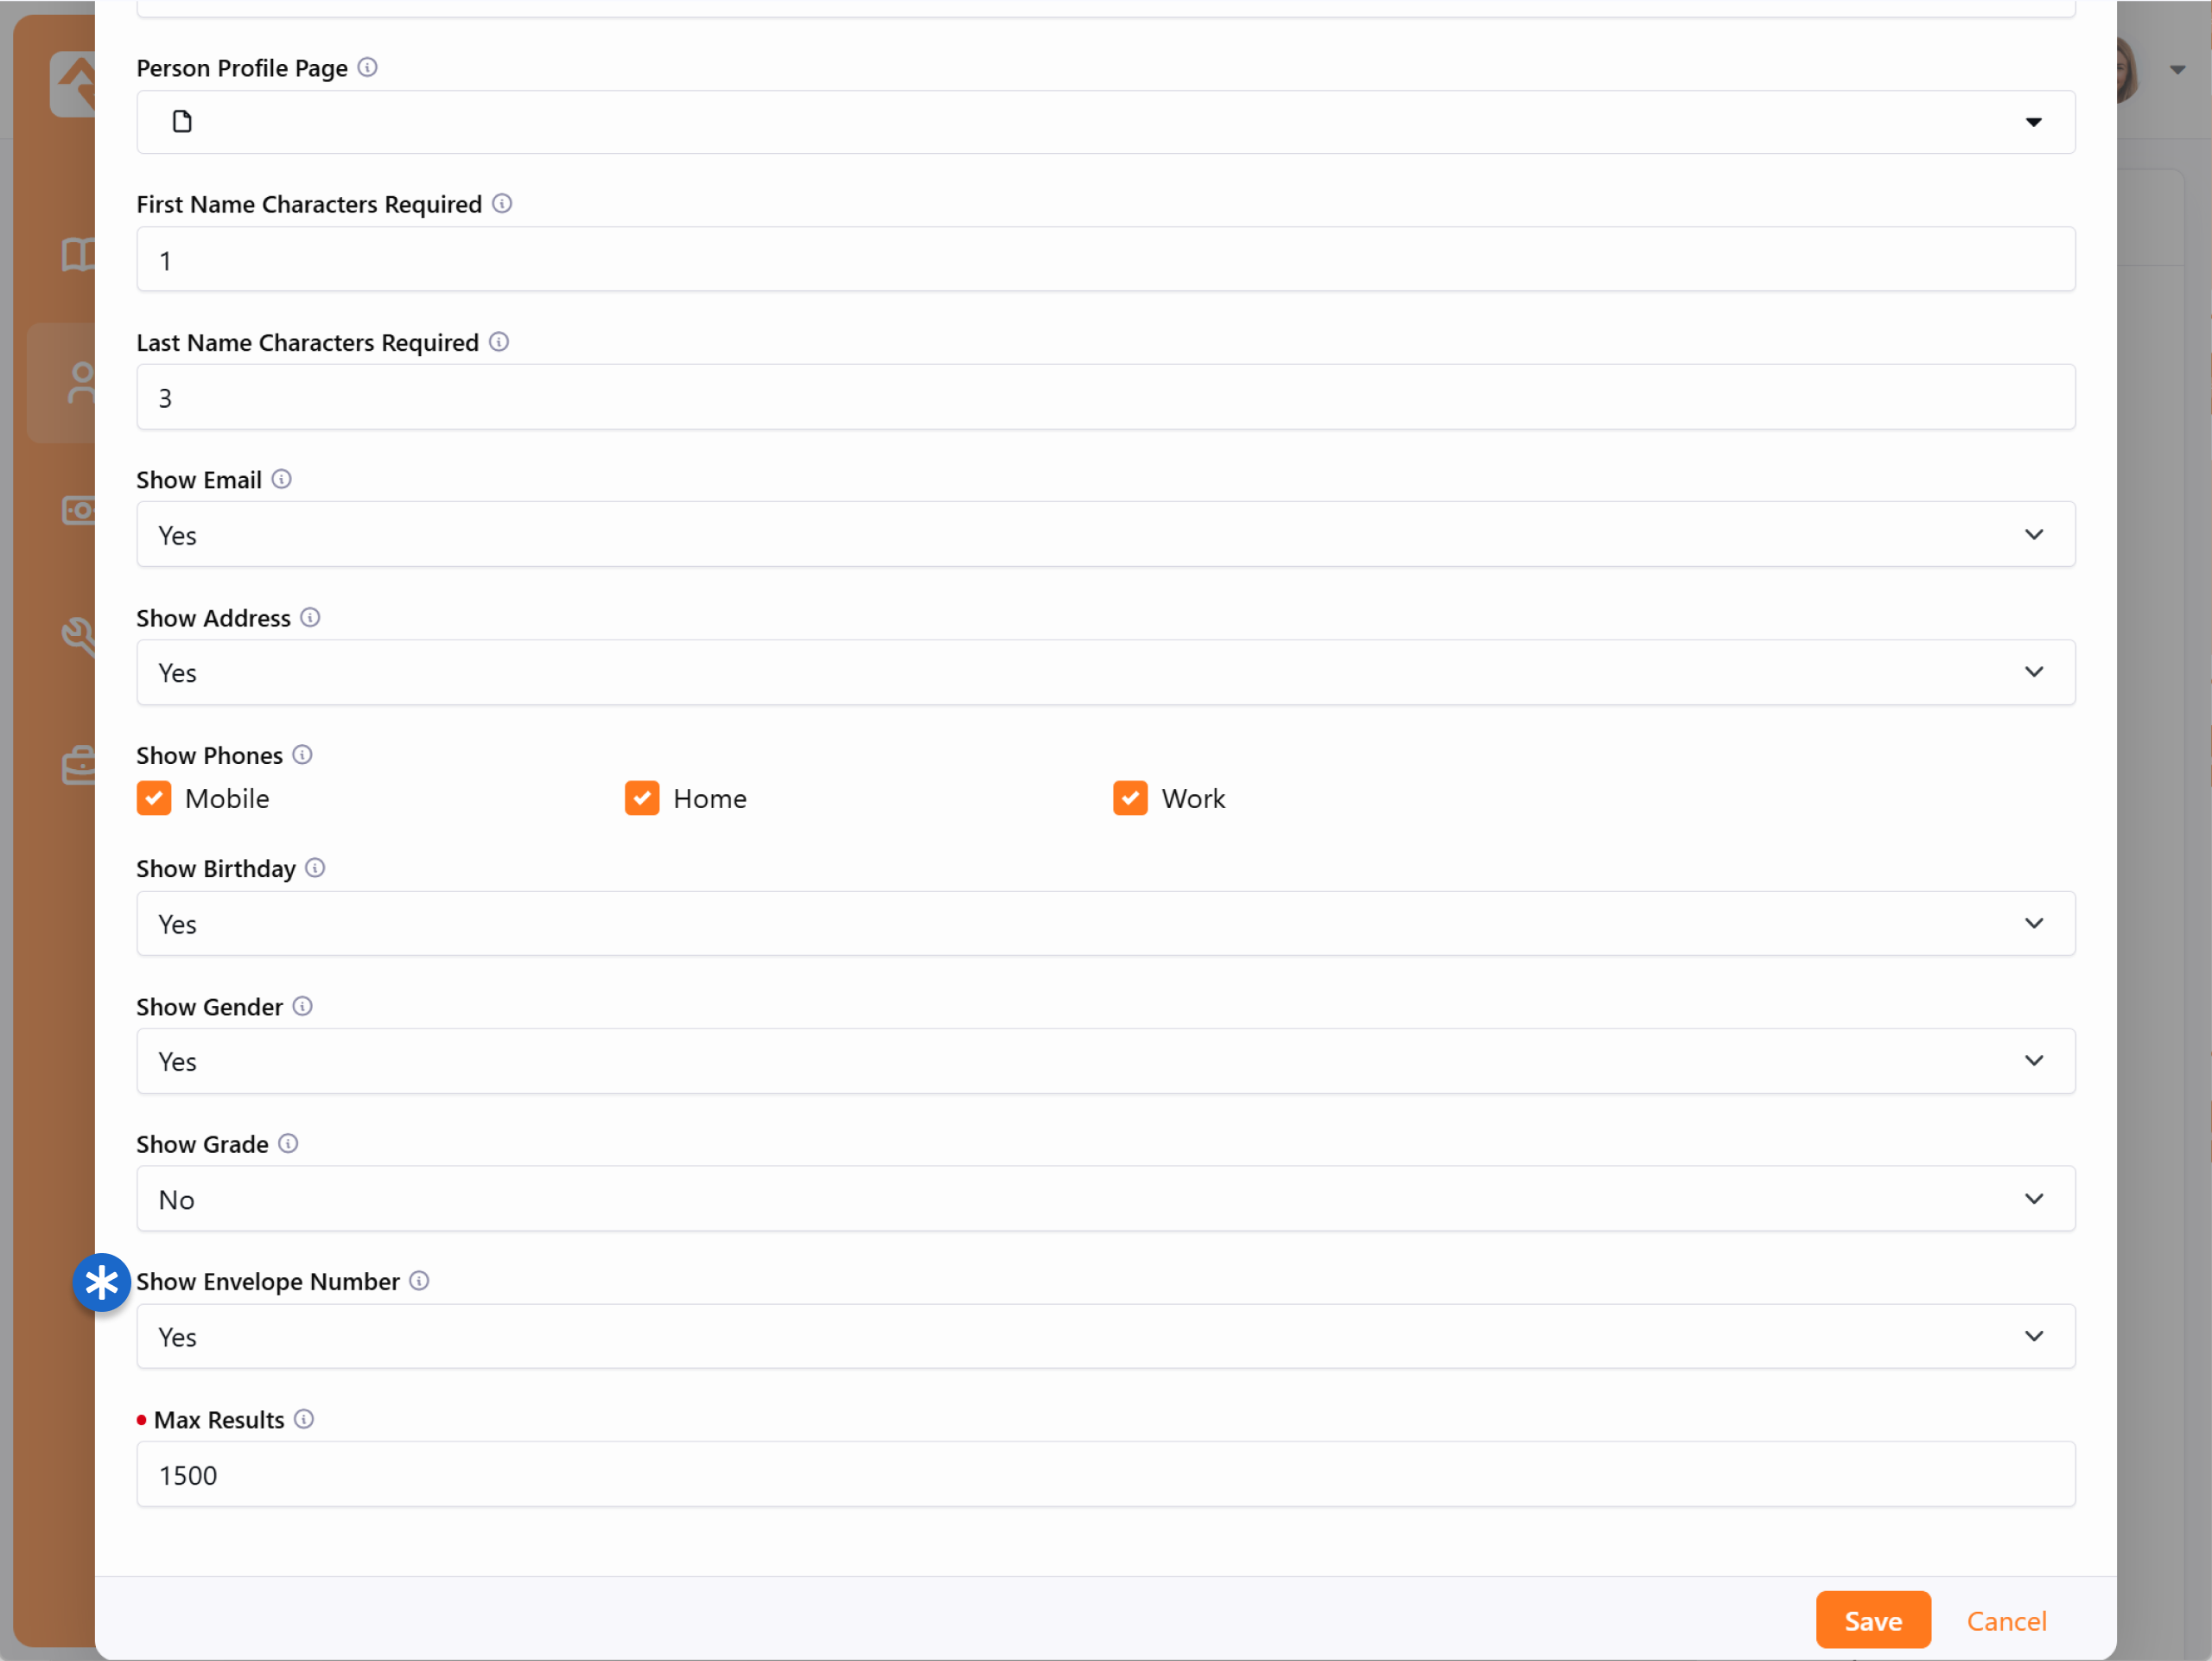Click the page icon in Person Profile field

[x=182, y=122]
